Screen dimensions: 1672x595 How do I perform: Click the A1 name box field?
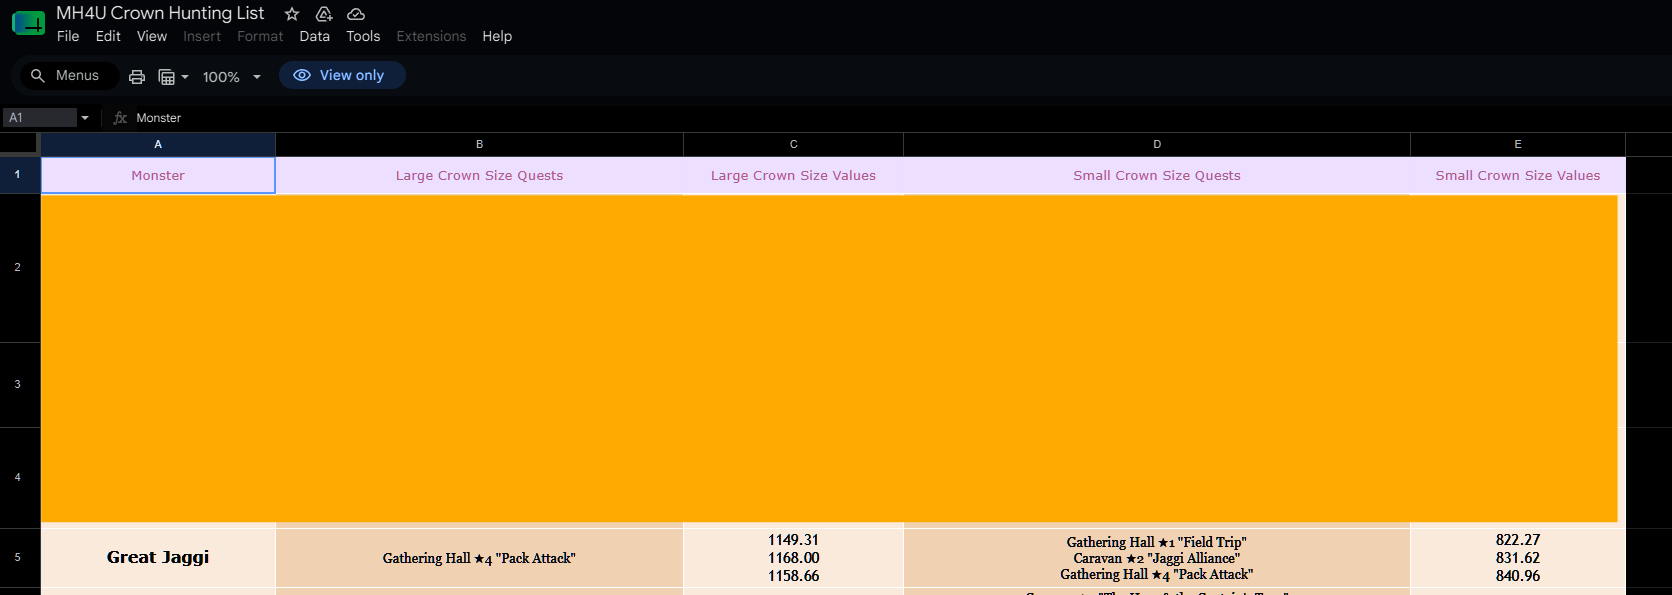pyautogui.click(x=40, y=118)
